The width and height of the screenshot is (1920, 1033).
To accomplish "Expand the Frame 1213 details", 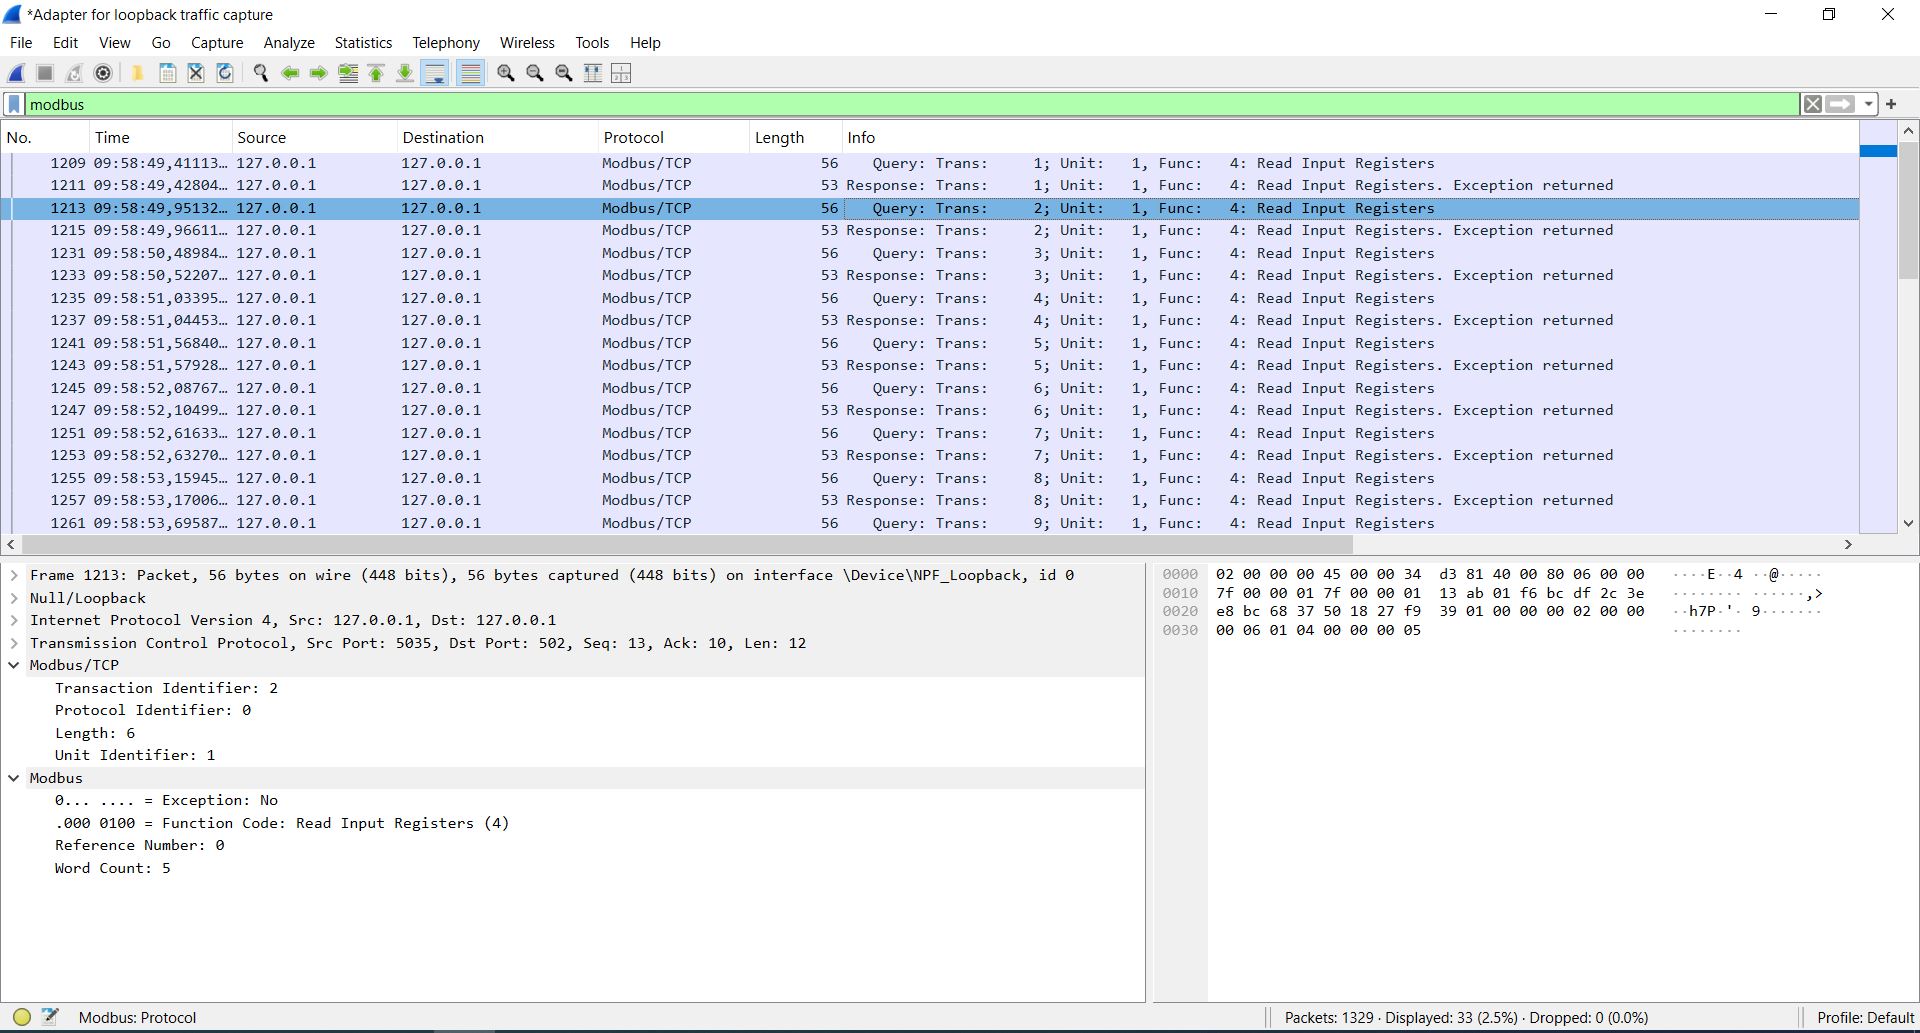I will 14,575.
